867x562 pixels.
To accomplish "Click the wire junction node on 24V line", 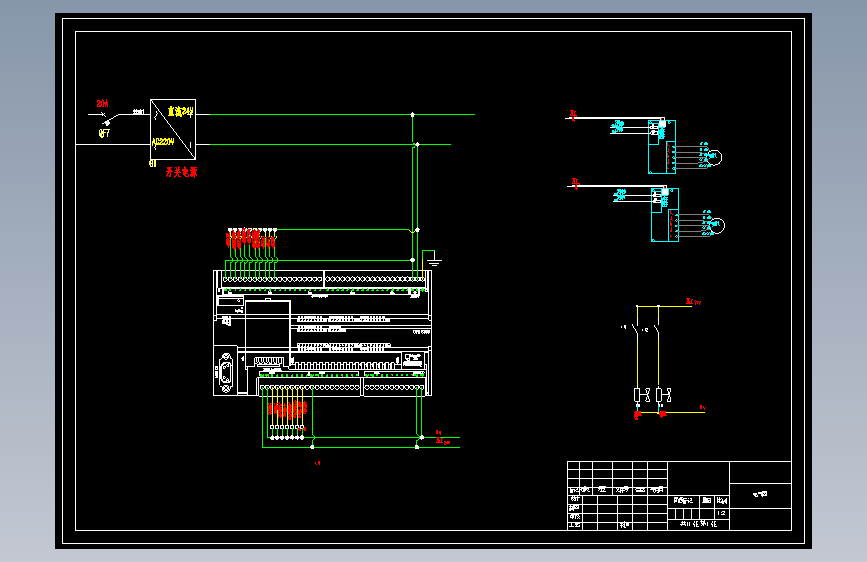I will (x=412, y=115).
